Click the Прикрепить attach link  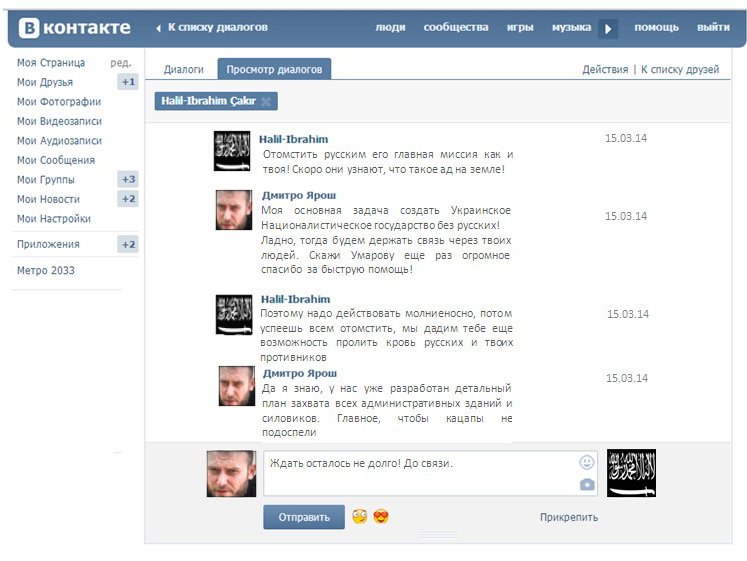pyautogui.click(x=568, y=517)
